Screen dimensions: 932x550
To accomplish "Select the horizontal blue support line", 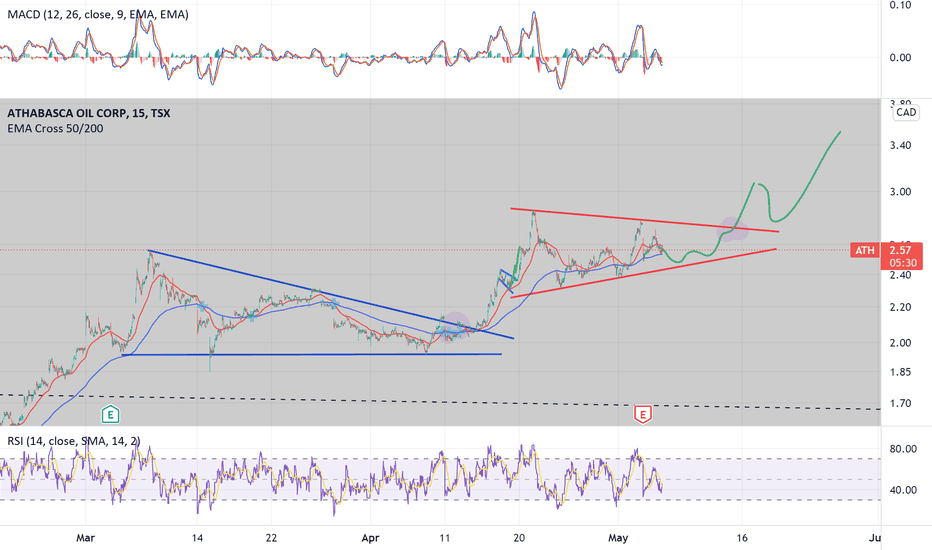I will coord(311,355).
